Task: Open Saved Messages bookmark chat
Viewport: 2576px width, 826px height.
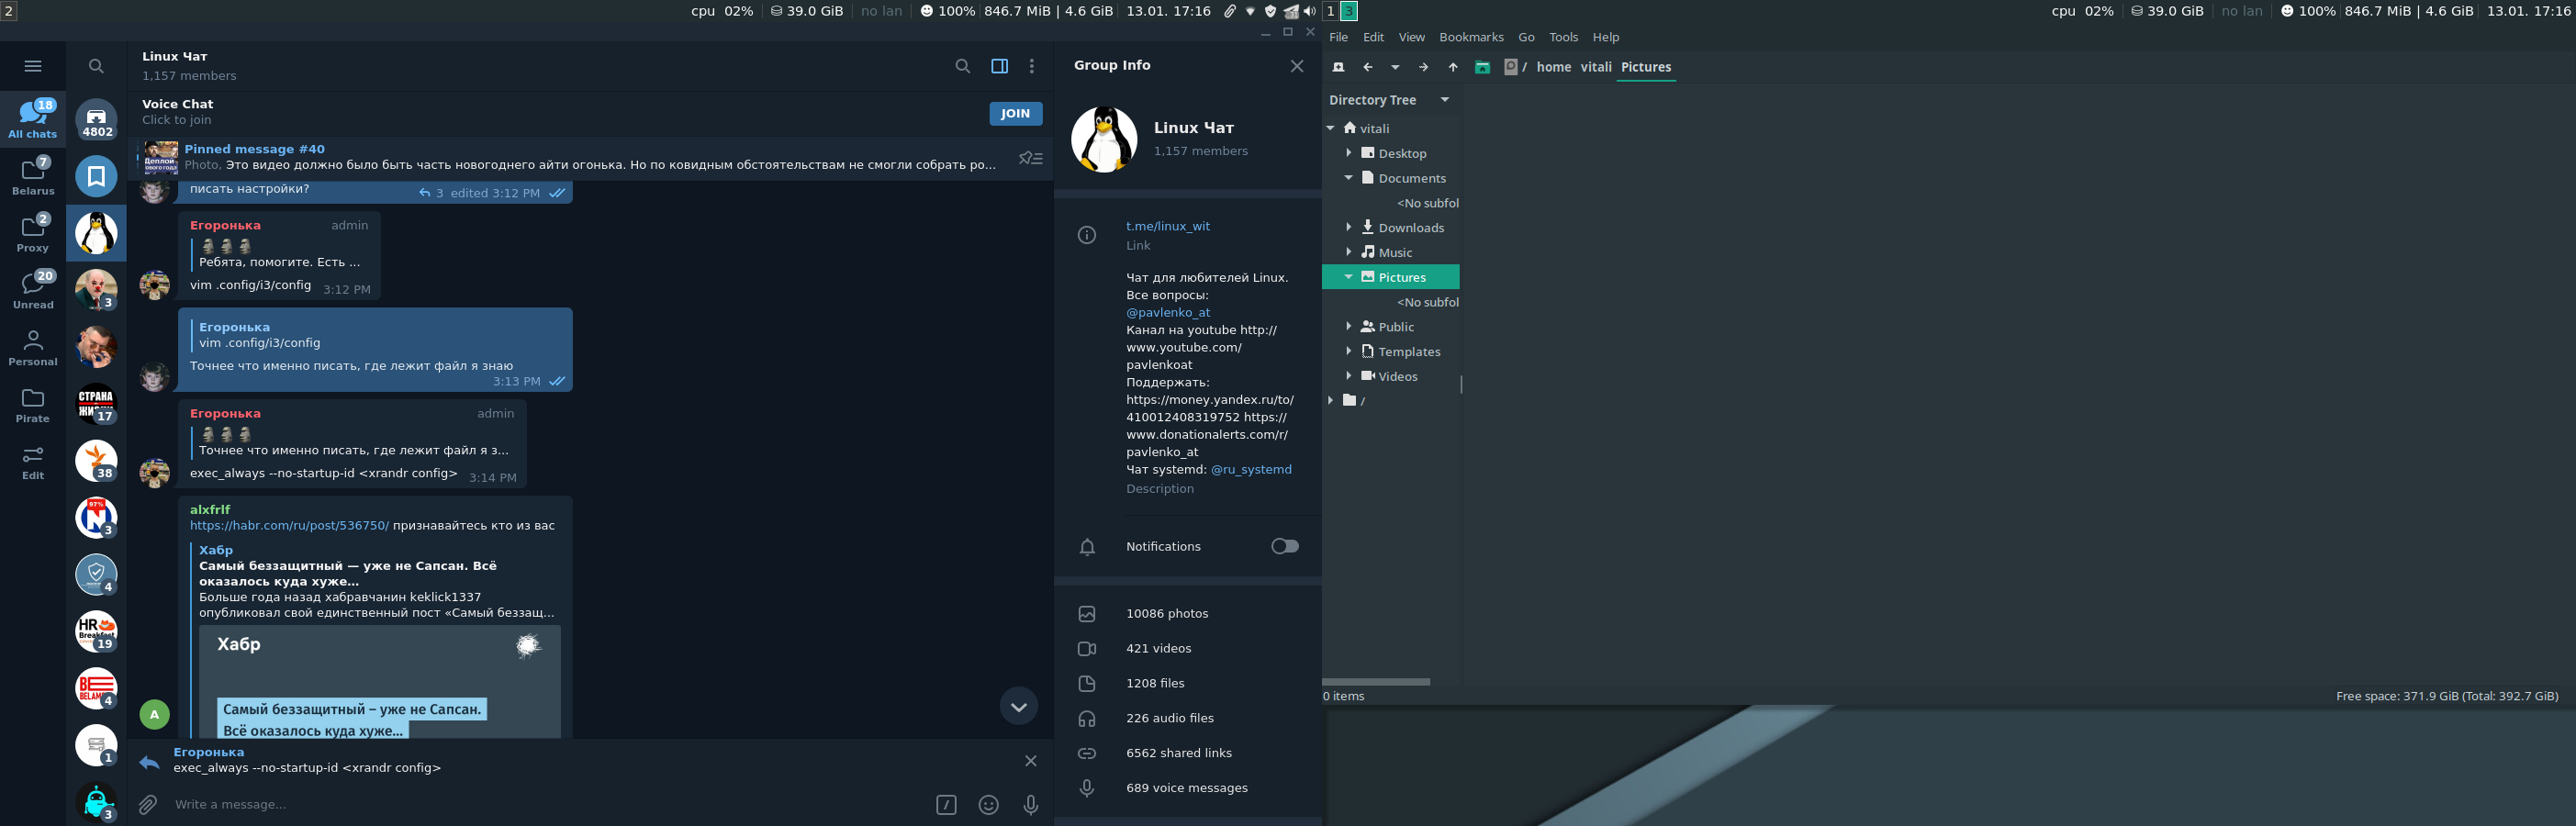Action: click(x=96, y=176)
